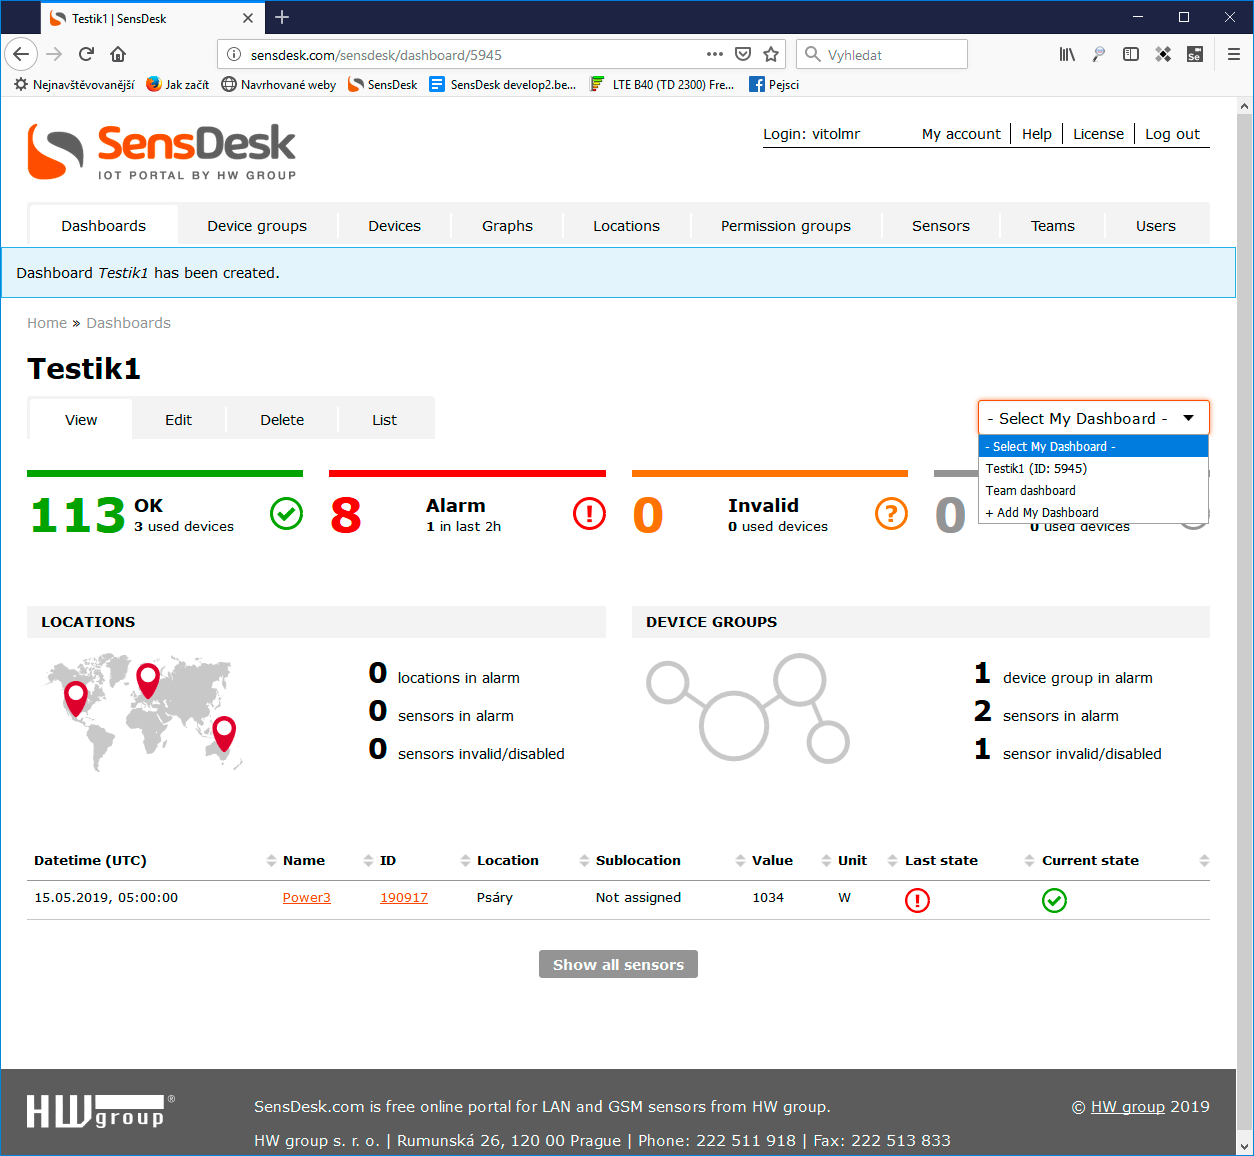Open the Device groups tab

tap(257, 226)
